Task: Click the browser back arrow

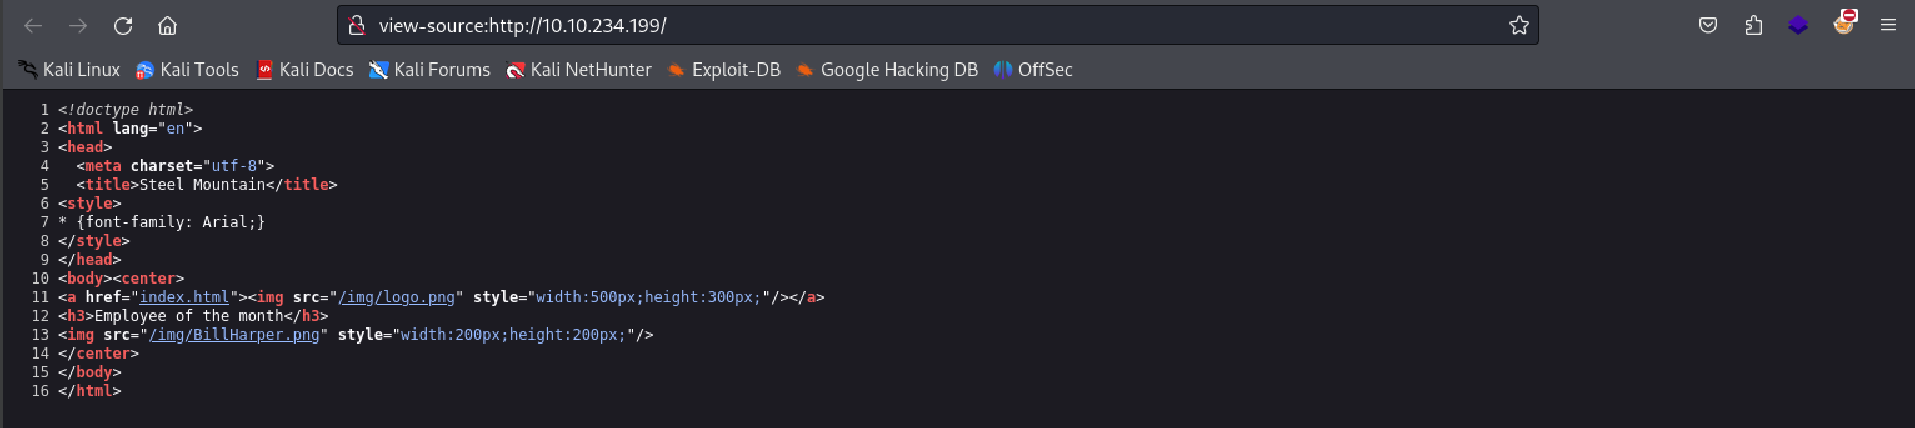Action: (x=33, y=26)
